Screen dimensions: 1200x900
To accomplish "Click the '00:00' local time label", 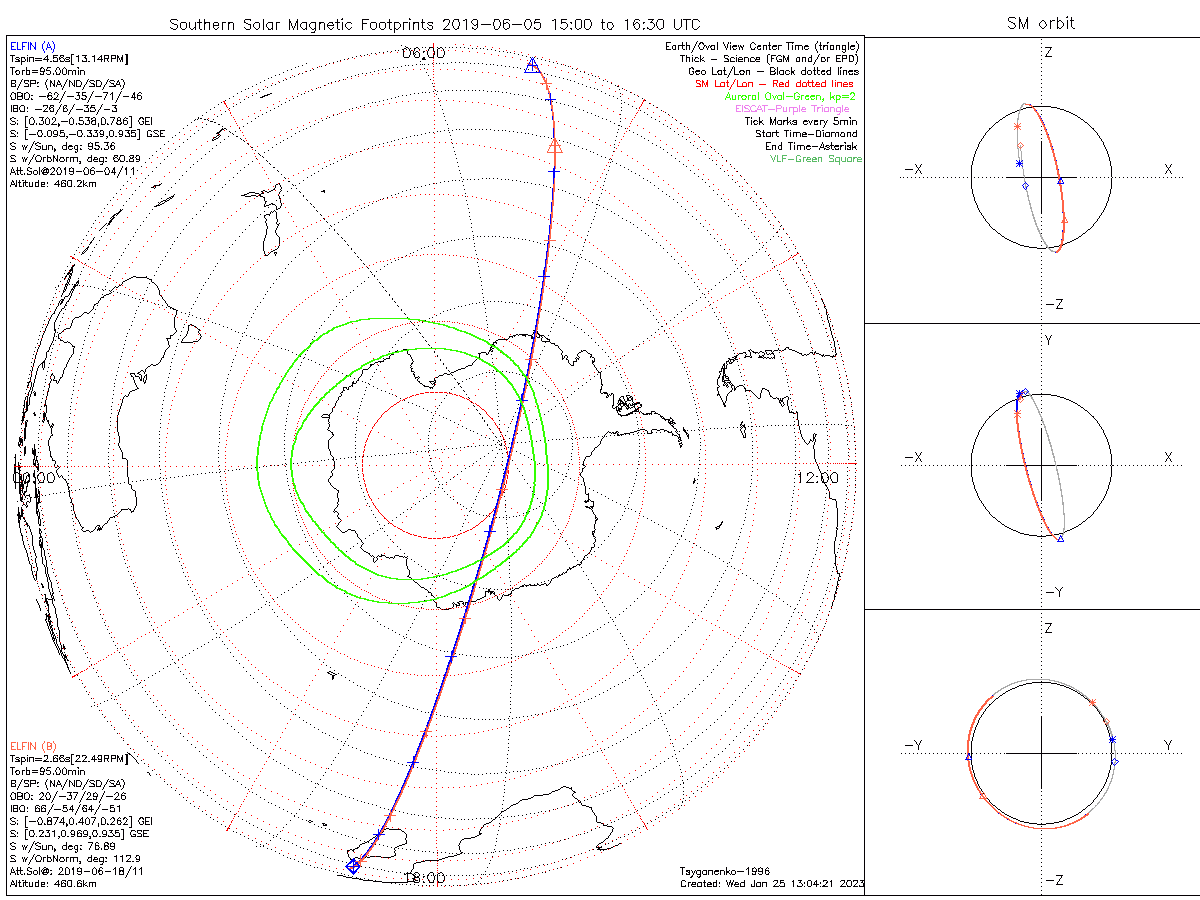I will (32, 478).
